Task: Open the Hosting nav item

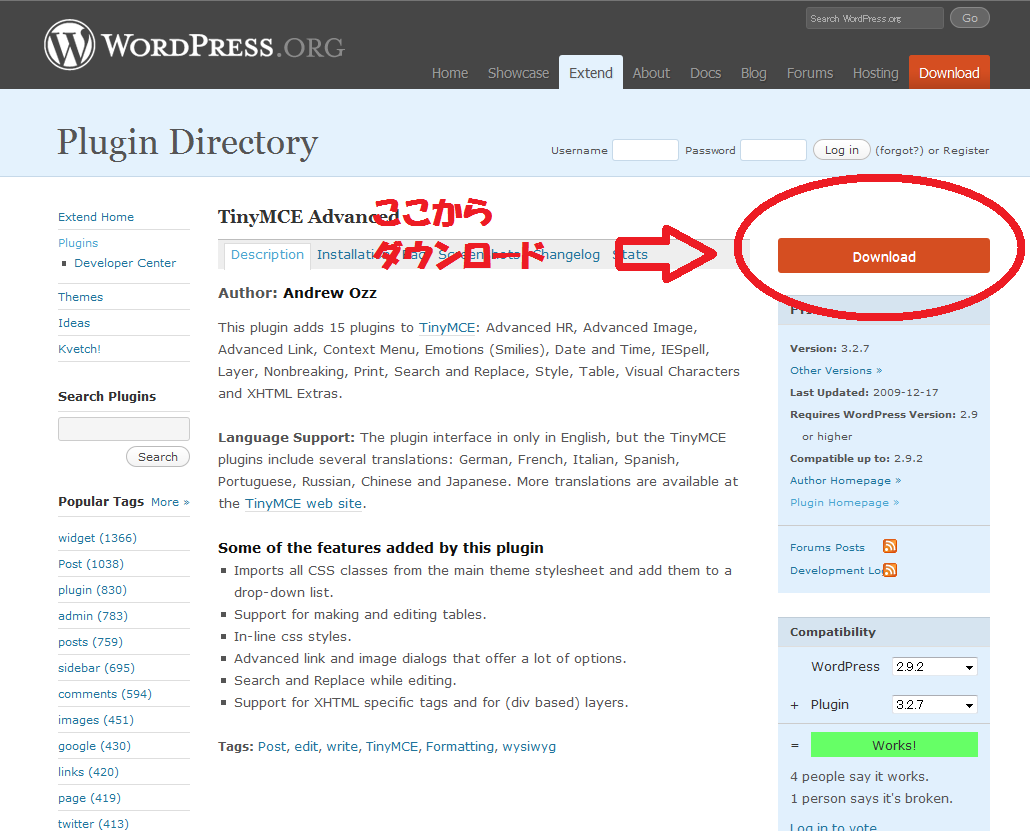Action: click(x=876, y=73)
